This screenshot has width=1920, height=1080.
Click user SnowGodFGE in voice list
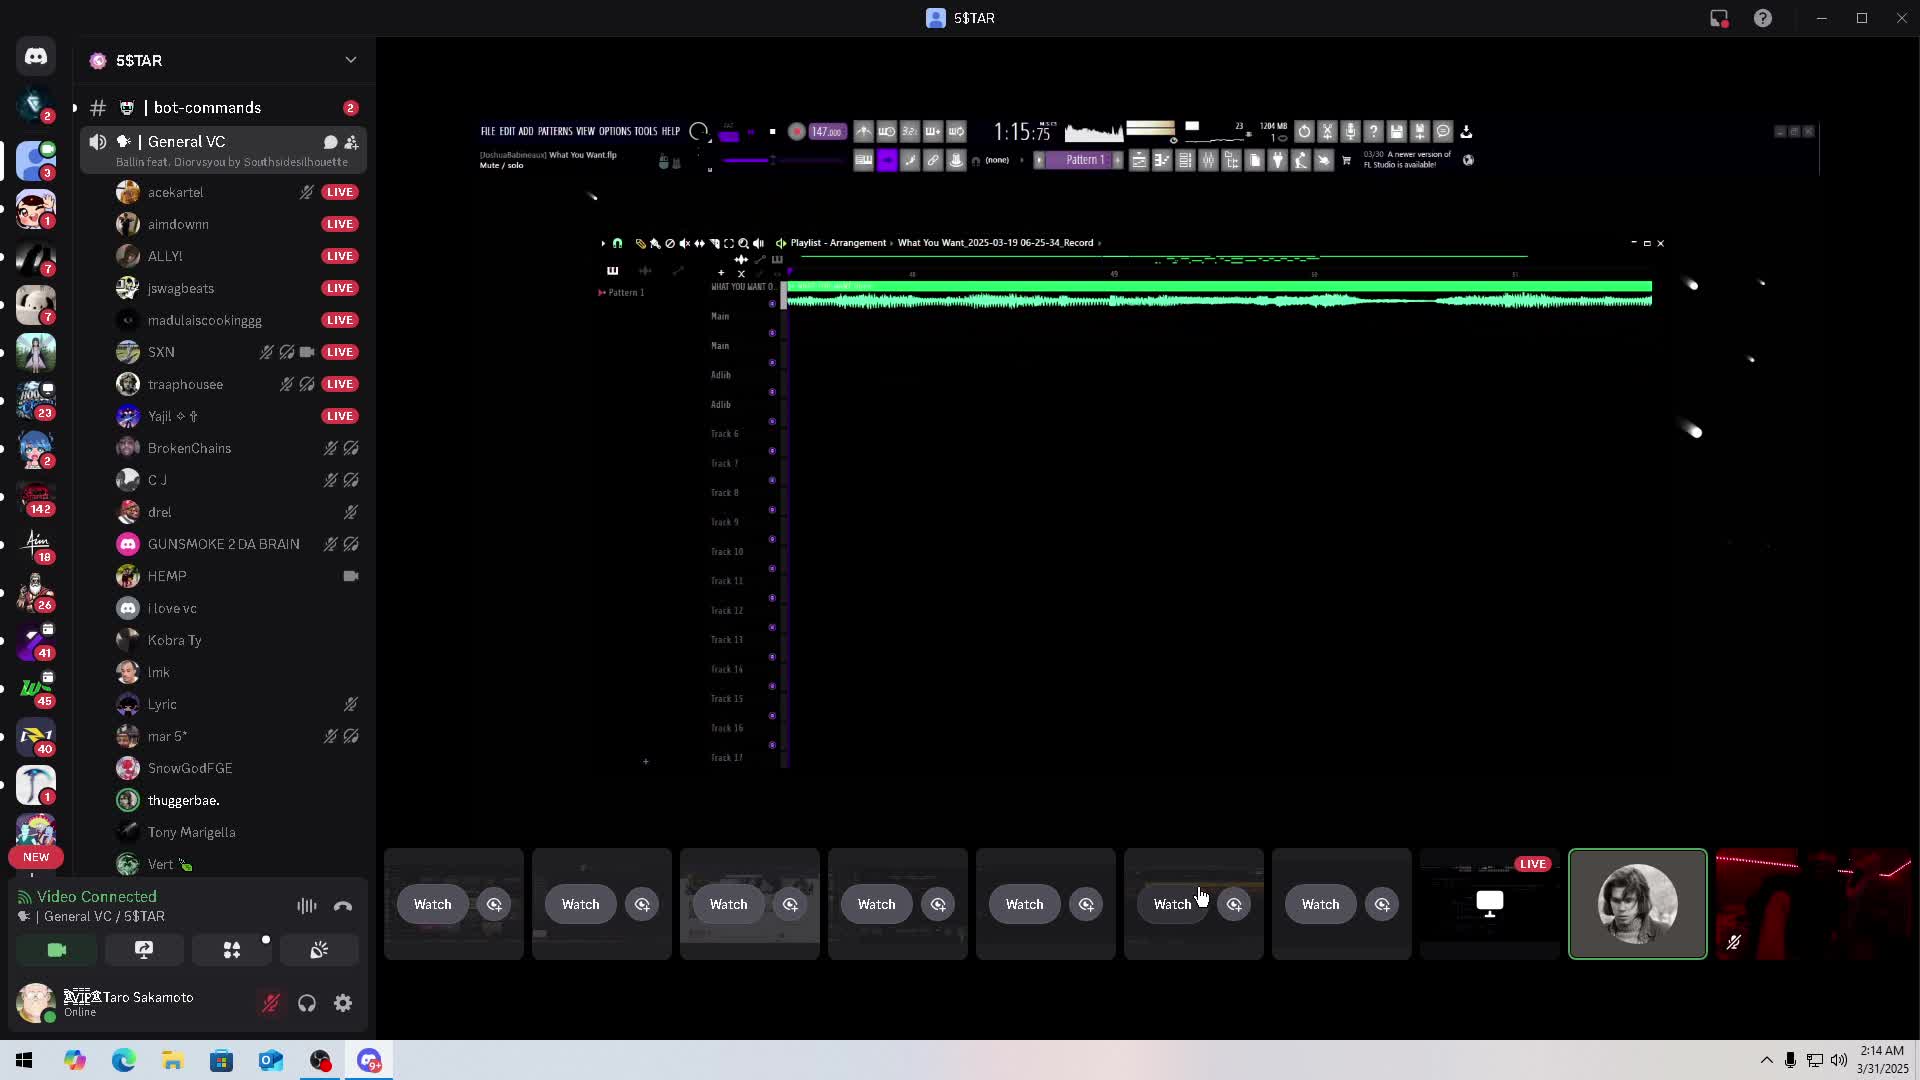click(x=190, y=768)
